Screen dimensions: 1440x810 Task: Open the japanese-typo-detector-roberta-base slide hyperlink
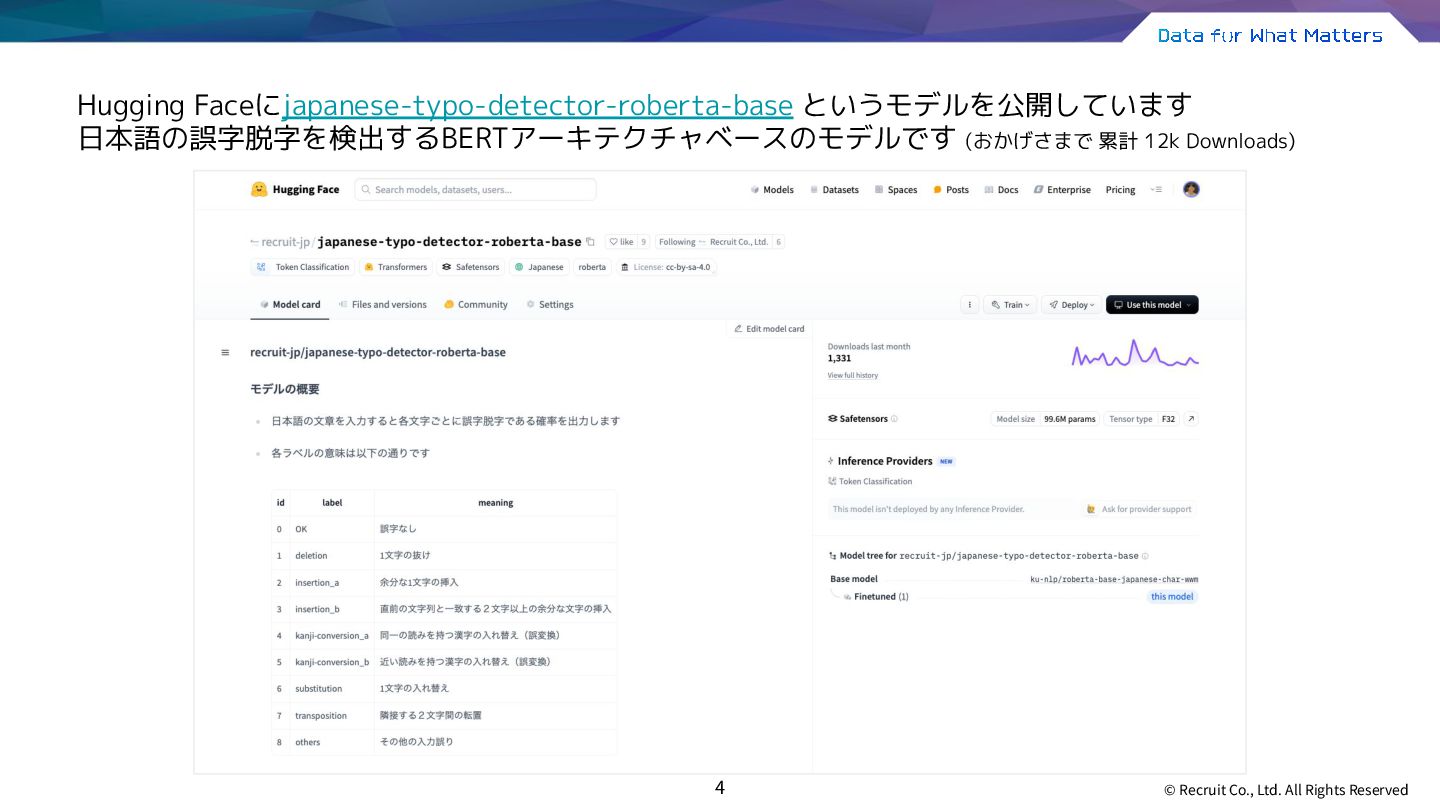click(x=538, y=105)
